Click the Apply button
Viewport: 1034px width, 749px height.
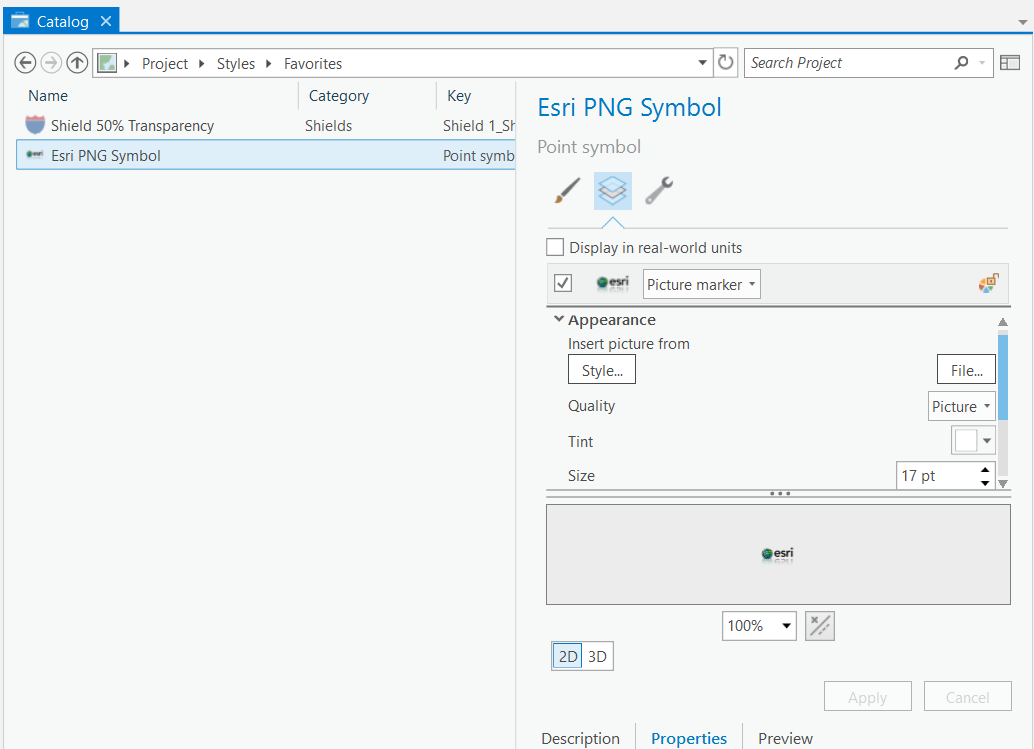coord(867,696)
